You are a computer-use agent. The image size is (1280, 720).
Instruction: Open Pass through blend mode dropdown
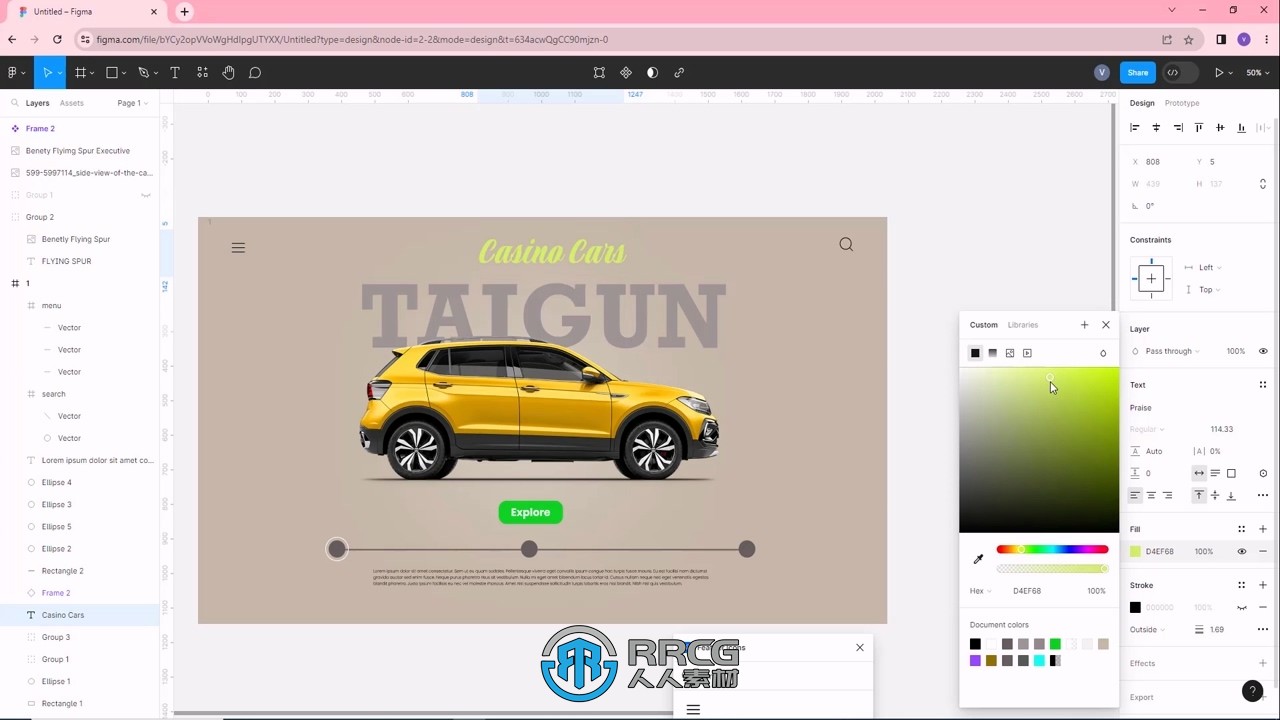1172,351
